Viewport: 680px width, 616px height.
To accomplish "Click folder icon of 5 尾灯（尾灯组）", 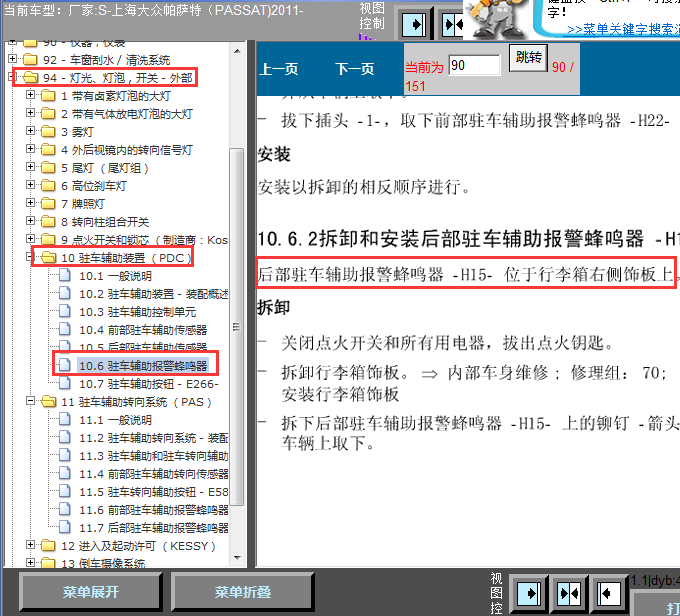I will pyautogui.click(x=48, y=167).
